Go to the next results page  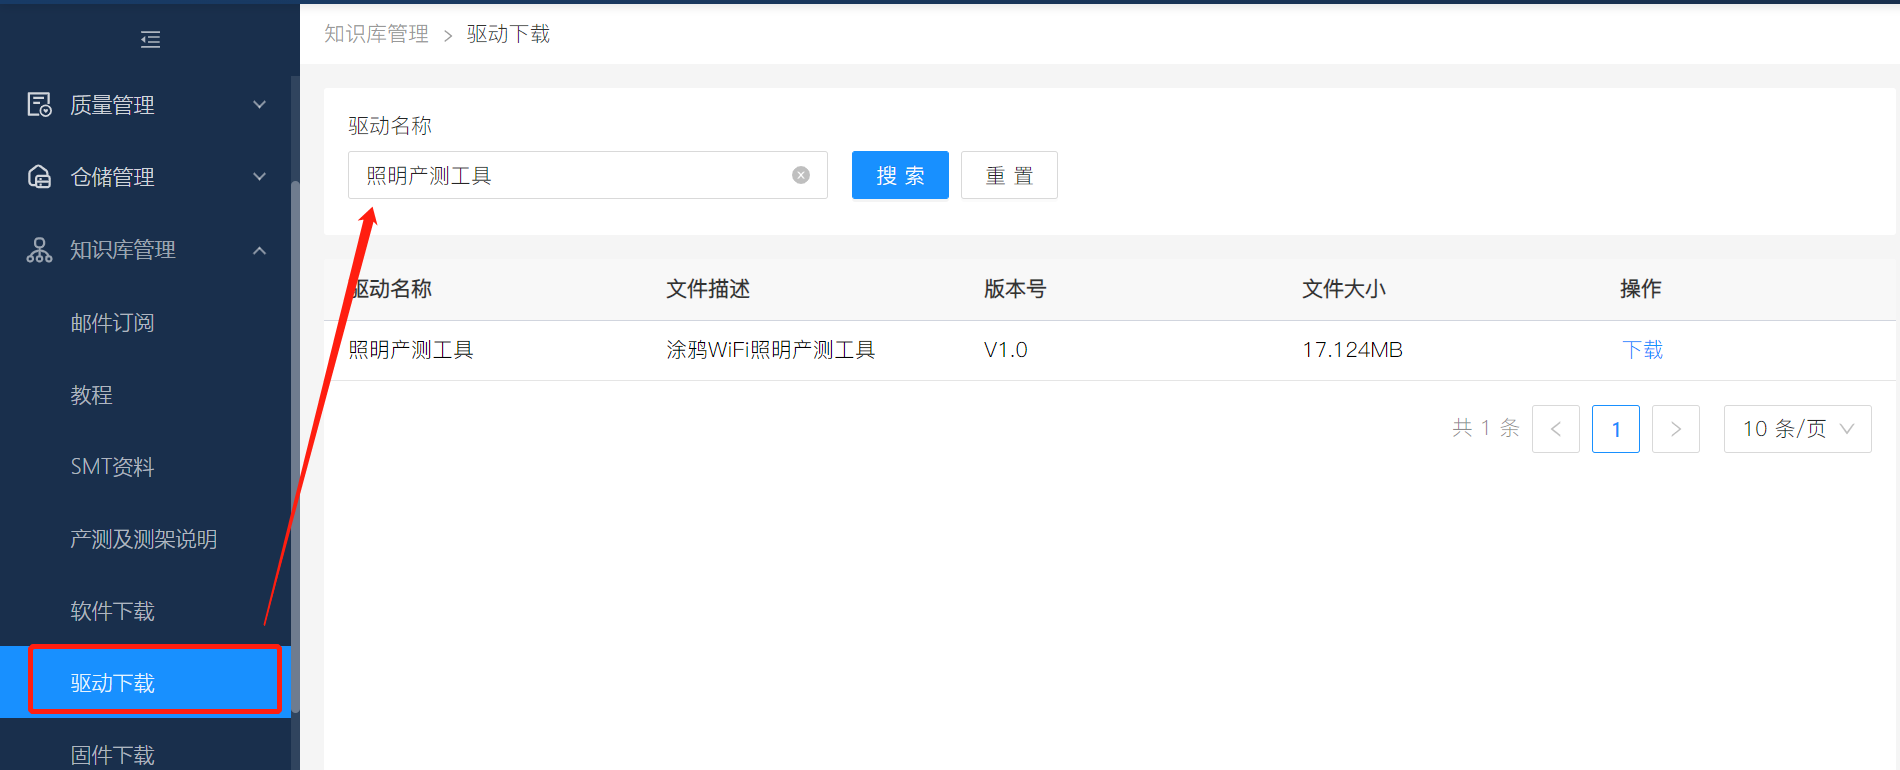click(1676, 429)
